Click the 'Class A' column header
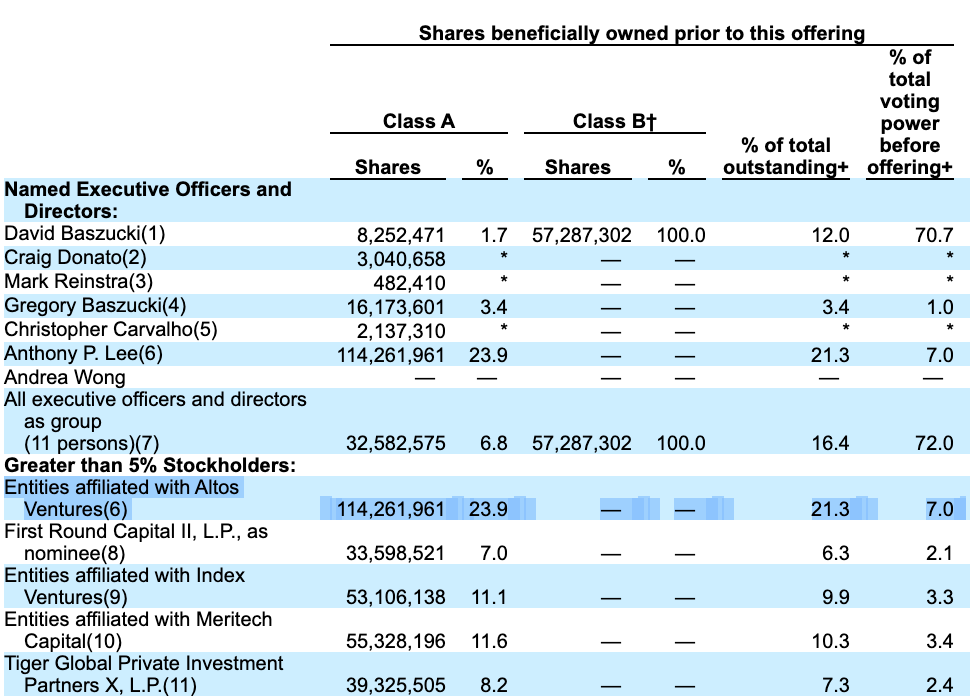 point(419,121)
